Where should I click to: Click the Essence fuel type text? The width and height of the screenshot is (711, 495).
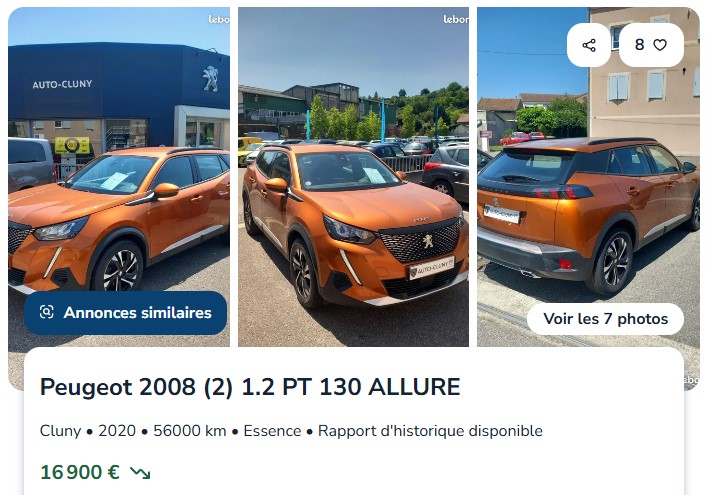(x=272, y=431)
